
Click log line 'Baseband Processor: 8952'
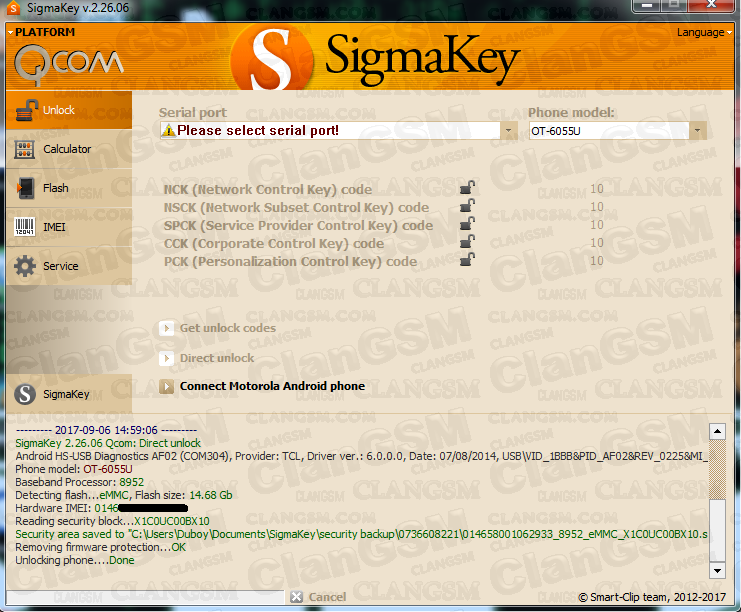[x=79, y=482]
